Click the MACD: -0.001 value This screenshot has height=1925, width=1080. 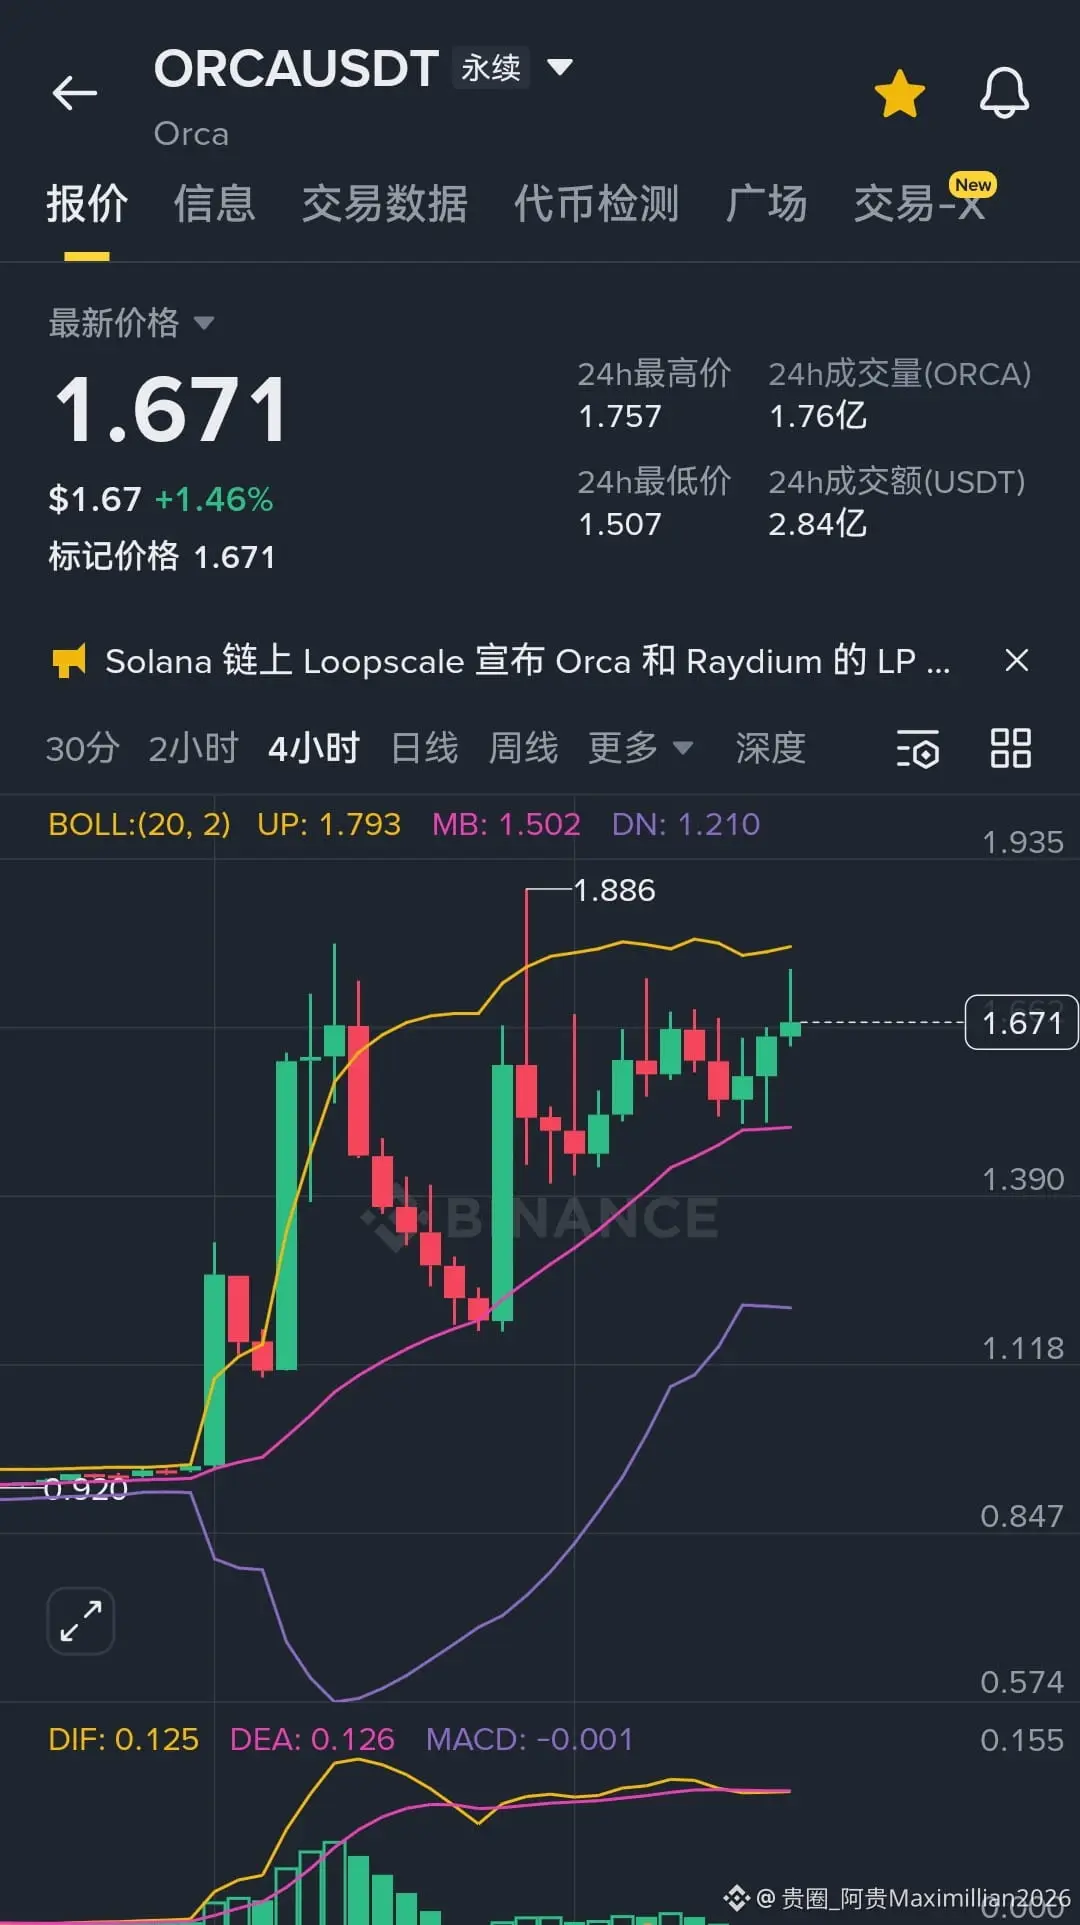click(529, 1739)
